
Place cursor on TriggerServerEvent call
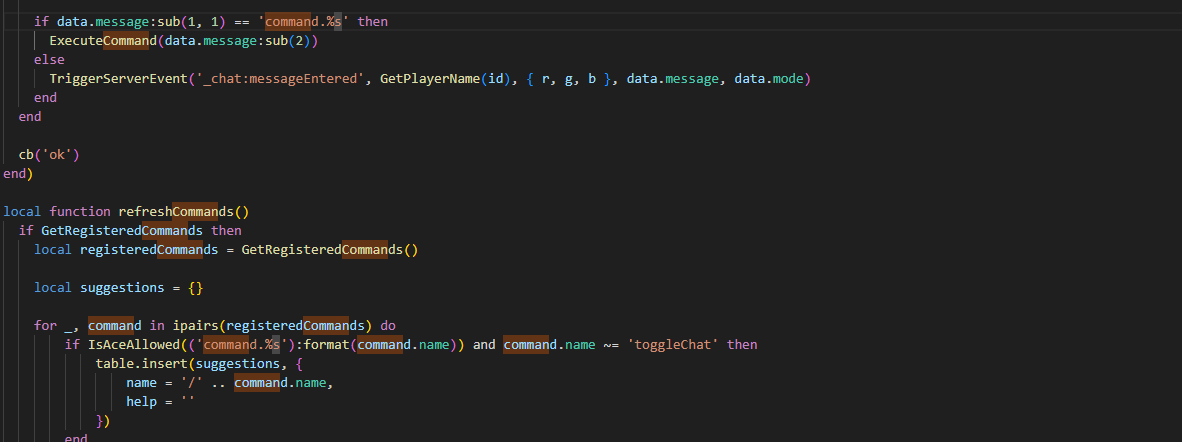(110, 78)
